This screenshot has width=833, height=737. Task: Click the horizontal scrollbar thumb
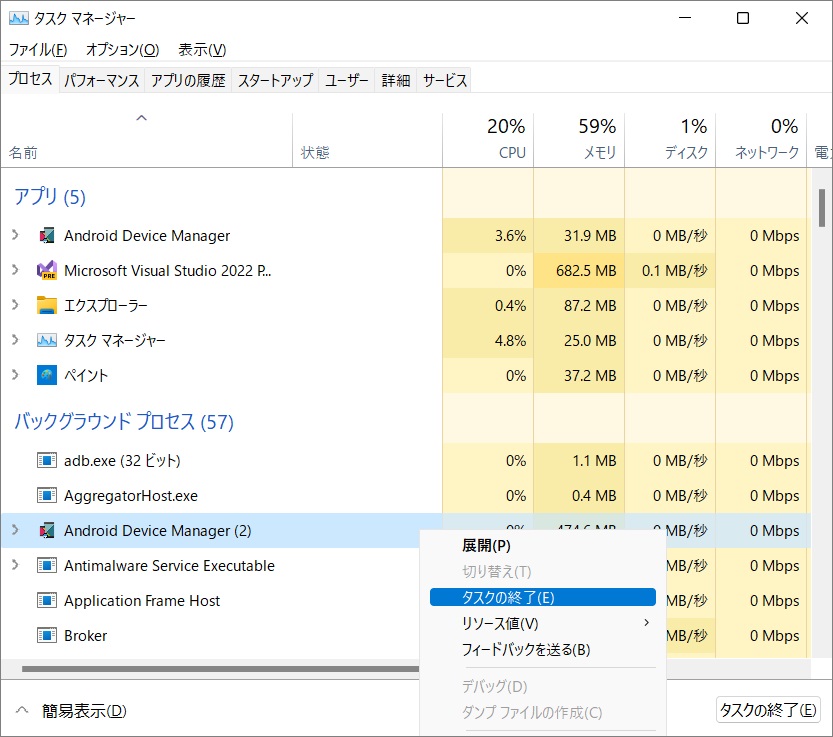point(220,669)
